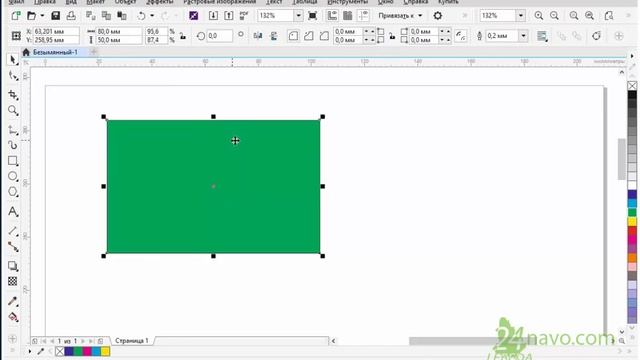Viewport: 640px width, 360px height.
Task: Open the outline width 0,2 мм dropdown
Action: 523,36
